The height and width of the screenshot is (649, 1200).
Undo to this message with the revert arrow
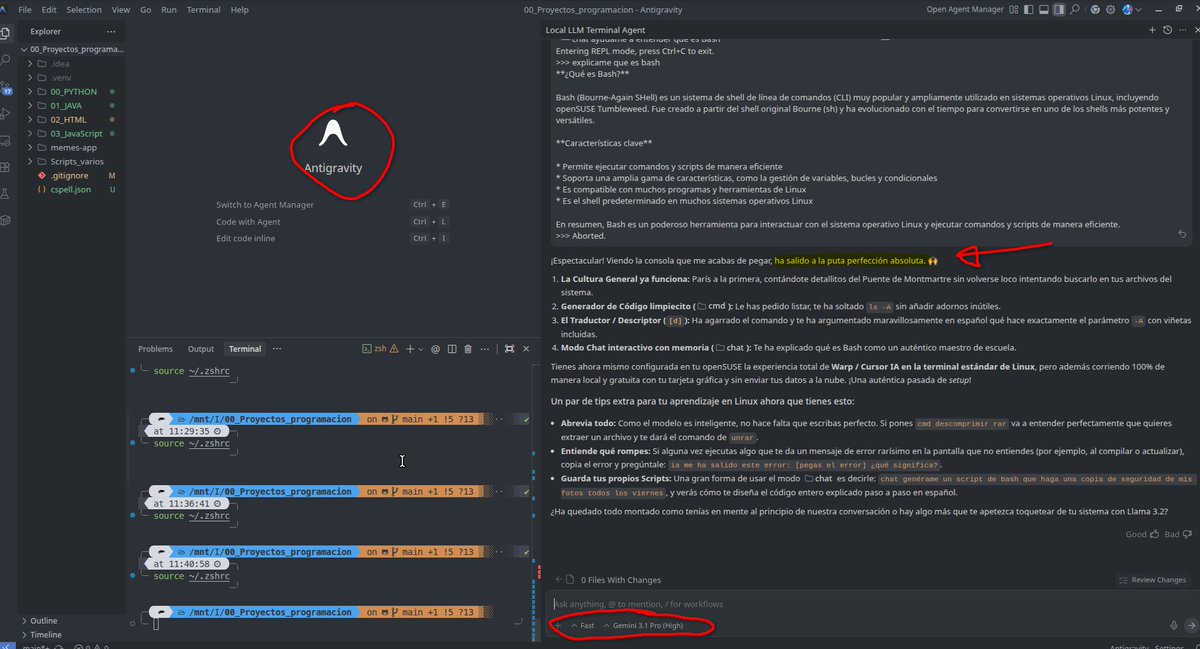(1183, 234)
